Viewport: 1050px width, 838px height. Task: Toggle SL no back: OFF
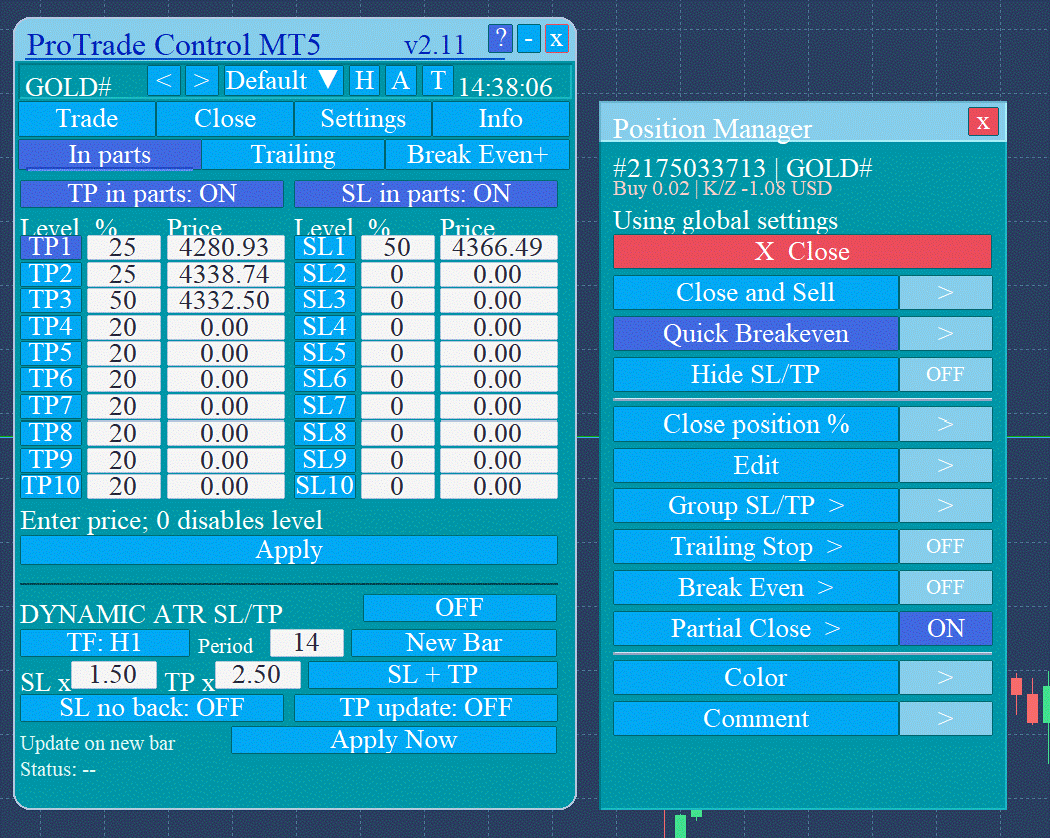click(x=152, y=708)
